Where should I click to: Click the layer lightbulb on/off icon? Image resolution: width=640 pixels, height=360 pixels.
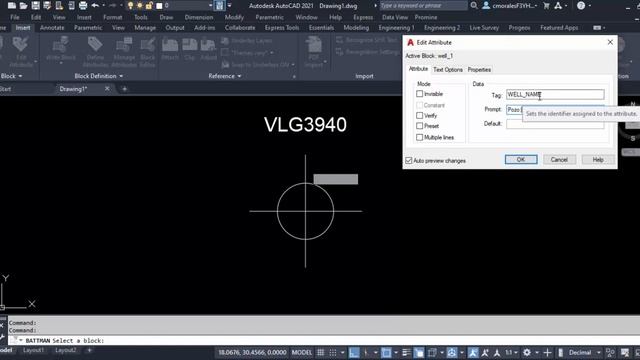click(130, 6)
